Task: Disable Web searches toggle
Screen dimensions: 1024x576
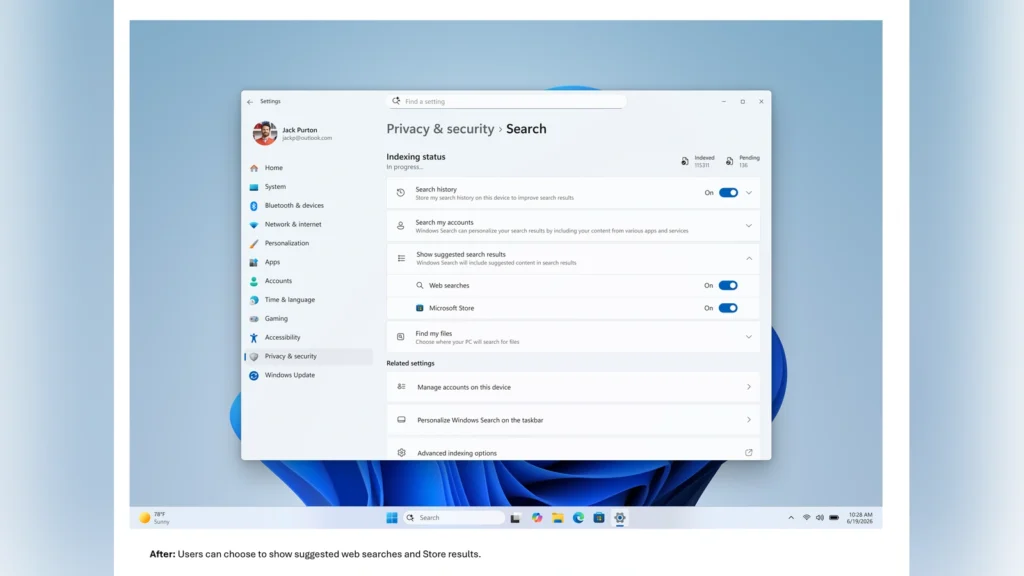Action: click(x=728, y=285)
